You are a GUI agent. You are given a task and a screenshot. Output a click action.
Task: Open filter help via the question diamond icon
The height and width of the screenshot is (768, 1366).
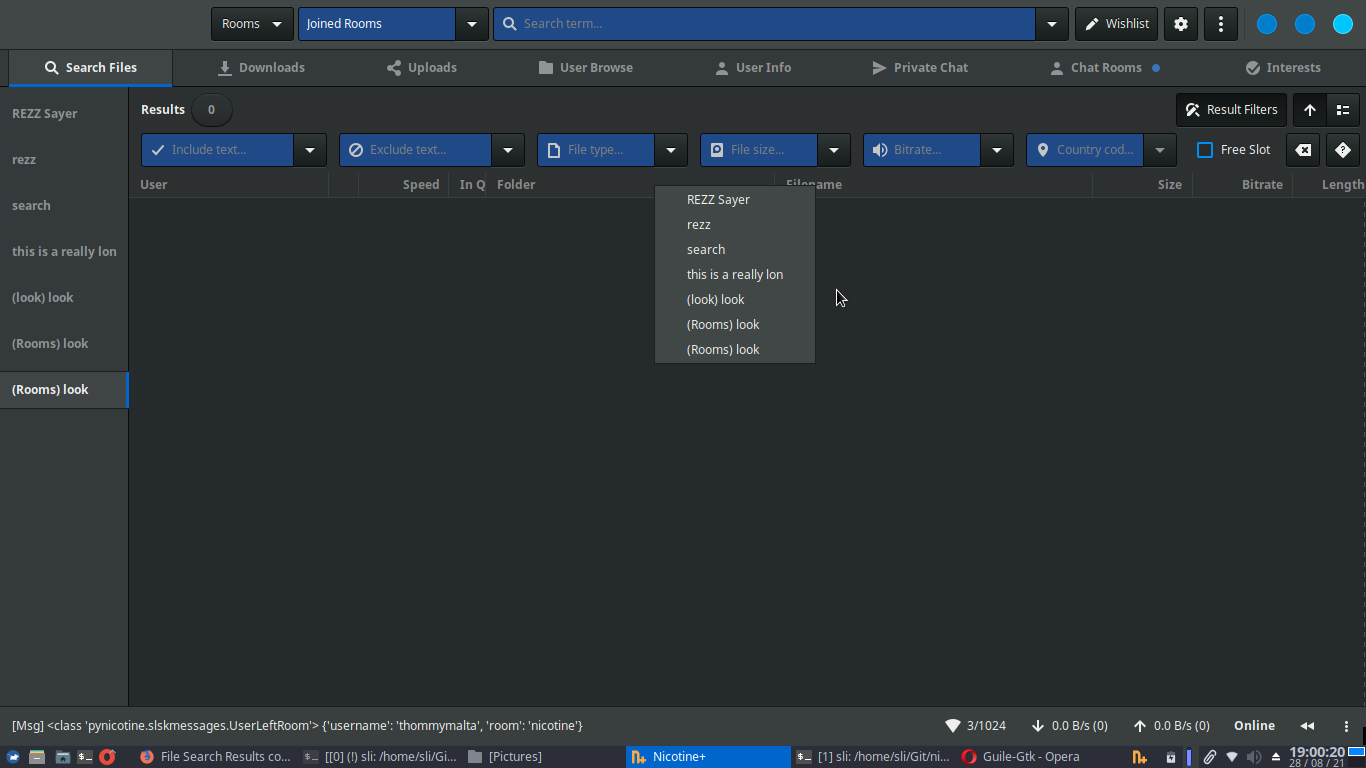pos(1342,149)
